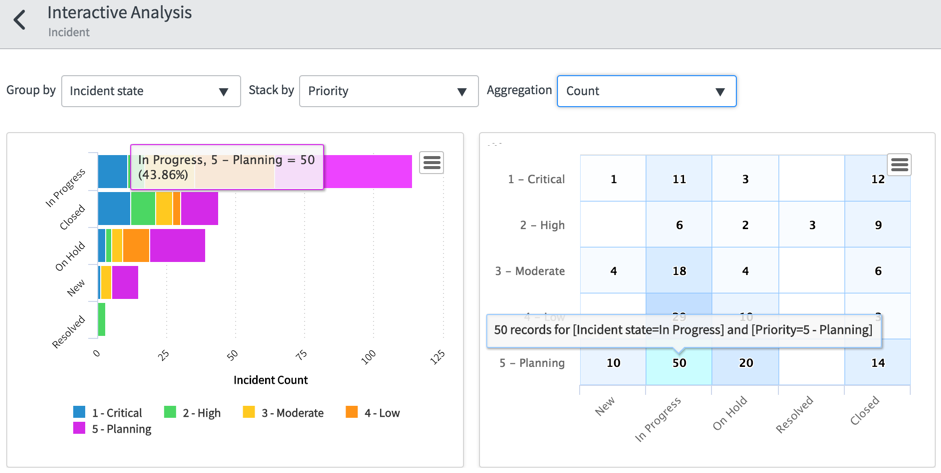Image resolution: width=941 pixels, height=473 pixels.
Task: Click heatmap cell High / Resolved showing 3
Action: coord(811,224)
